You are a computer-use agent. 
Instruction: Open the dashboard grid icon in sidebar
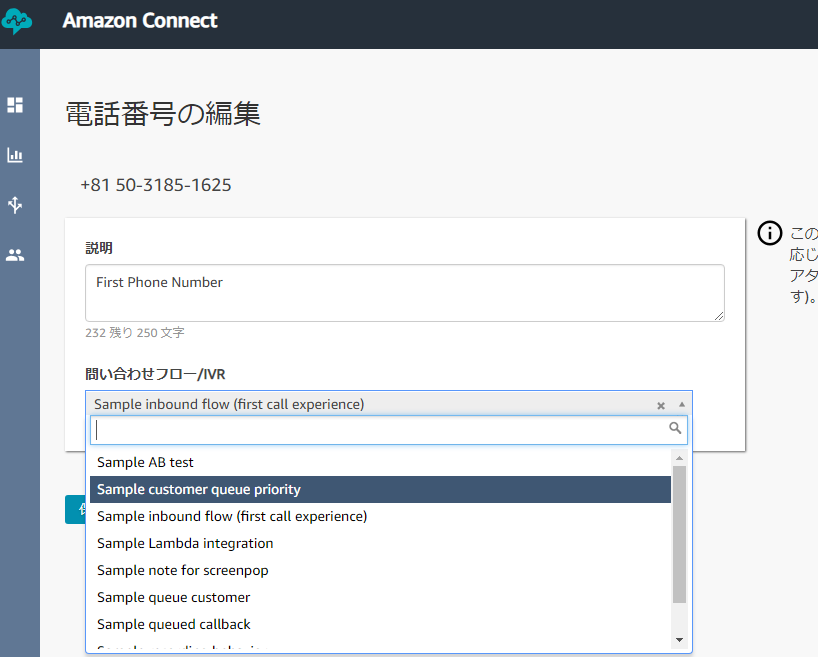pyautogui.click(x=15, y=105)
